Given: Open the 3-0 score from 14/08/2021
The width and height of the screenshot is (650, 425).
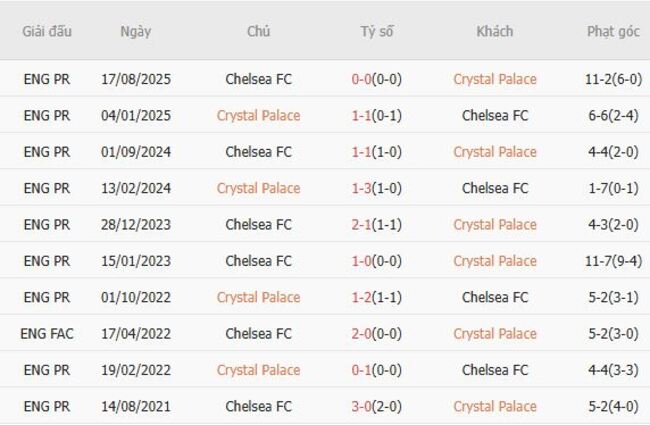Looking at the screenshot, I should click(x=362, y=406).
